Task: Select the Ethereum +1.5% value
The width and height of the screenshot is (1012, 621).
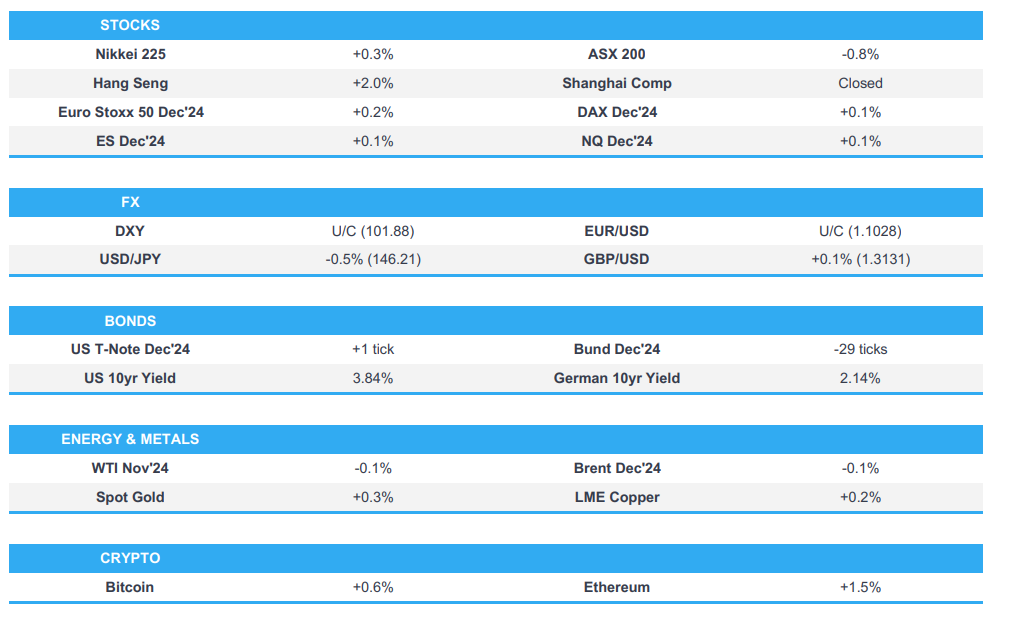Action: tap(860, 587)
